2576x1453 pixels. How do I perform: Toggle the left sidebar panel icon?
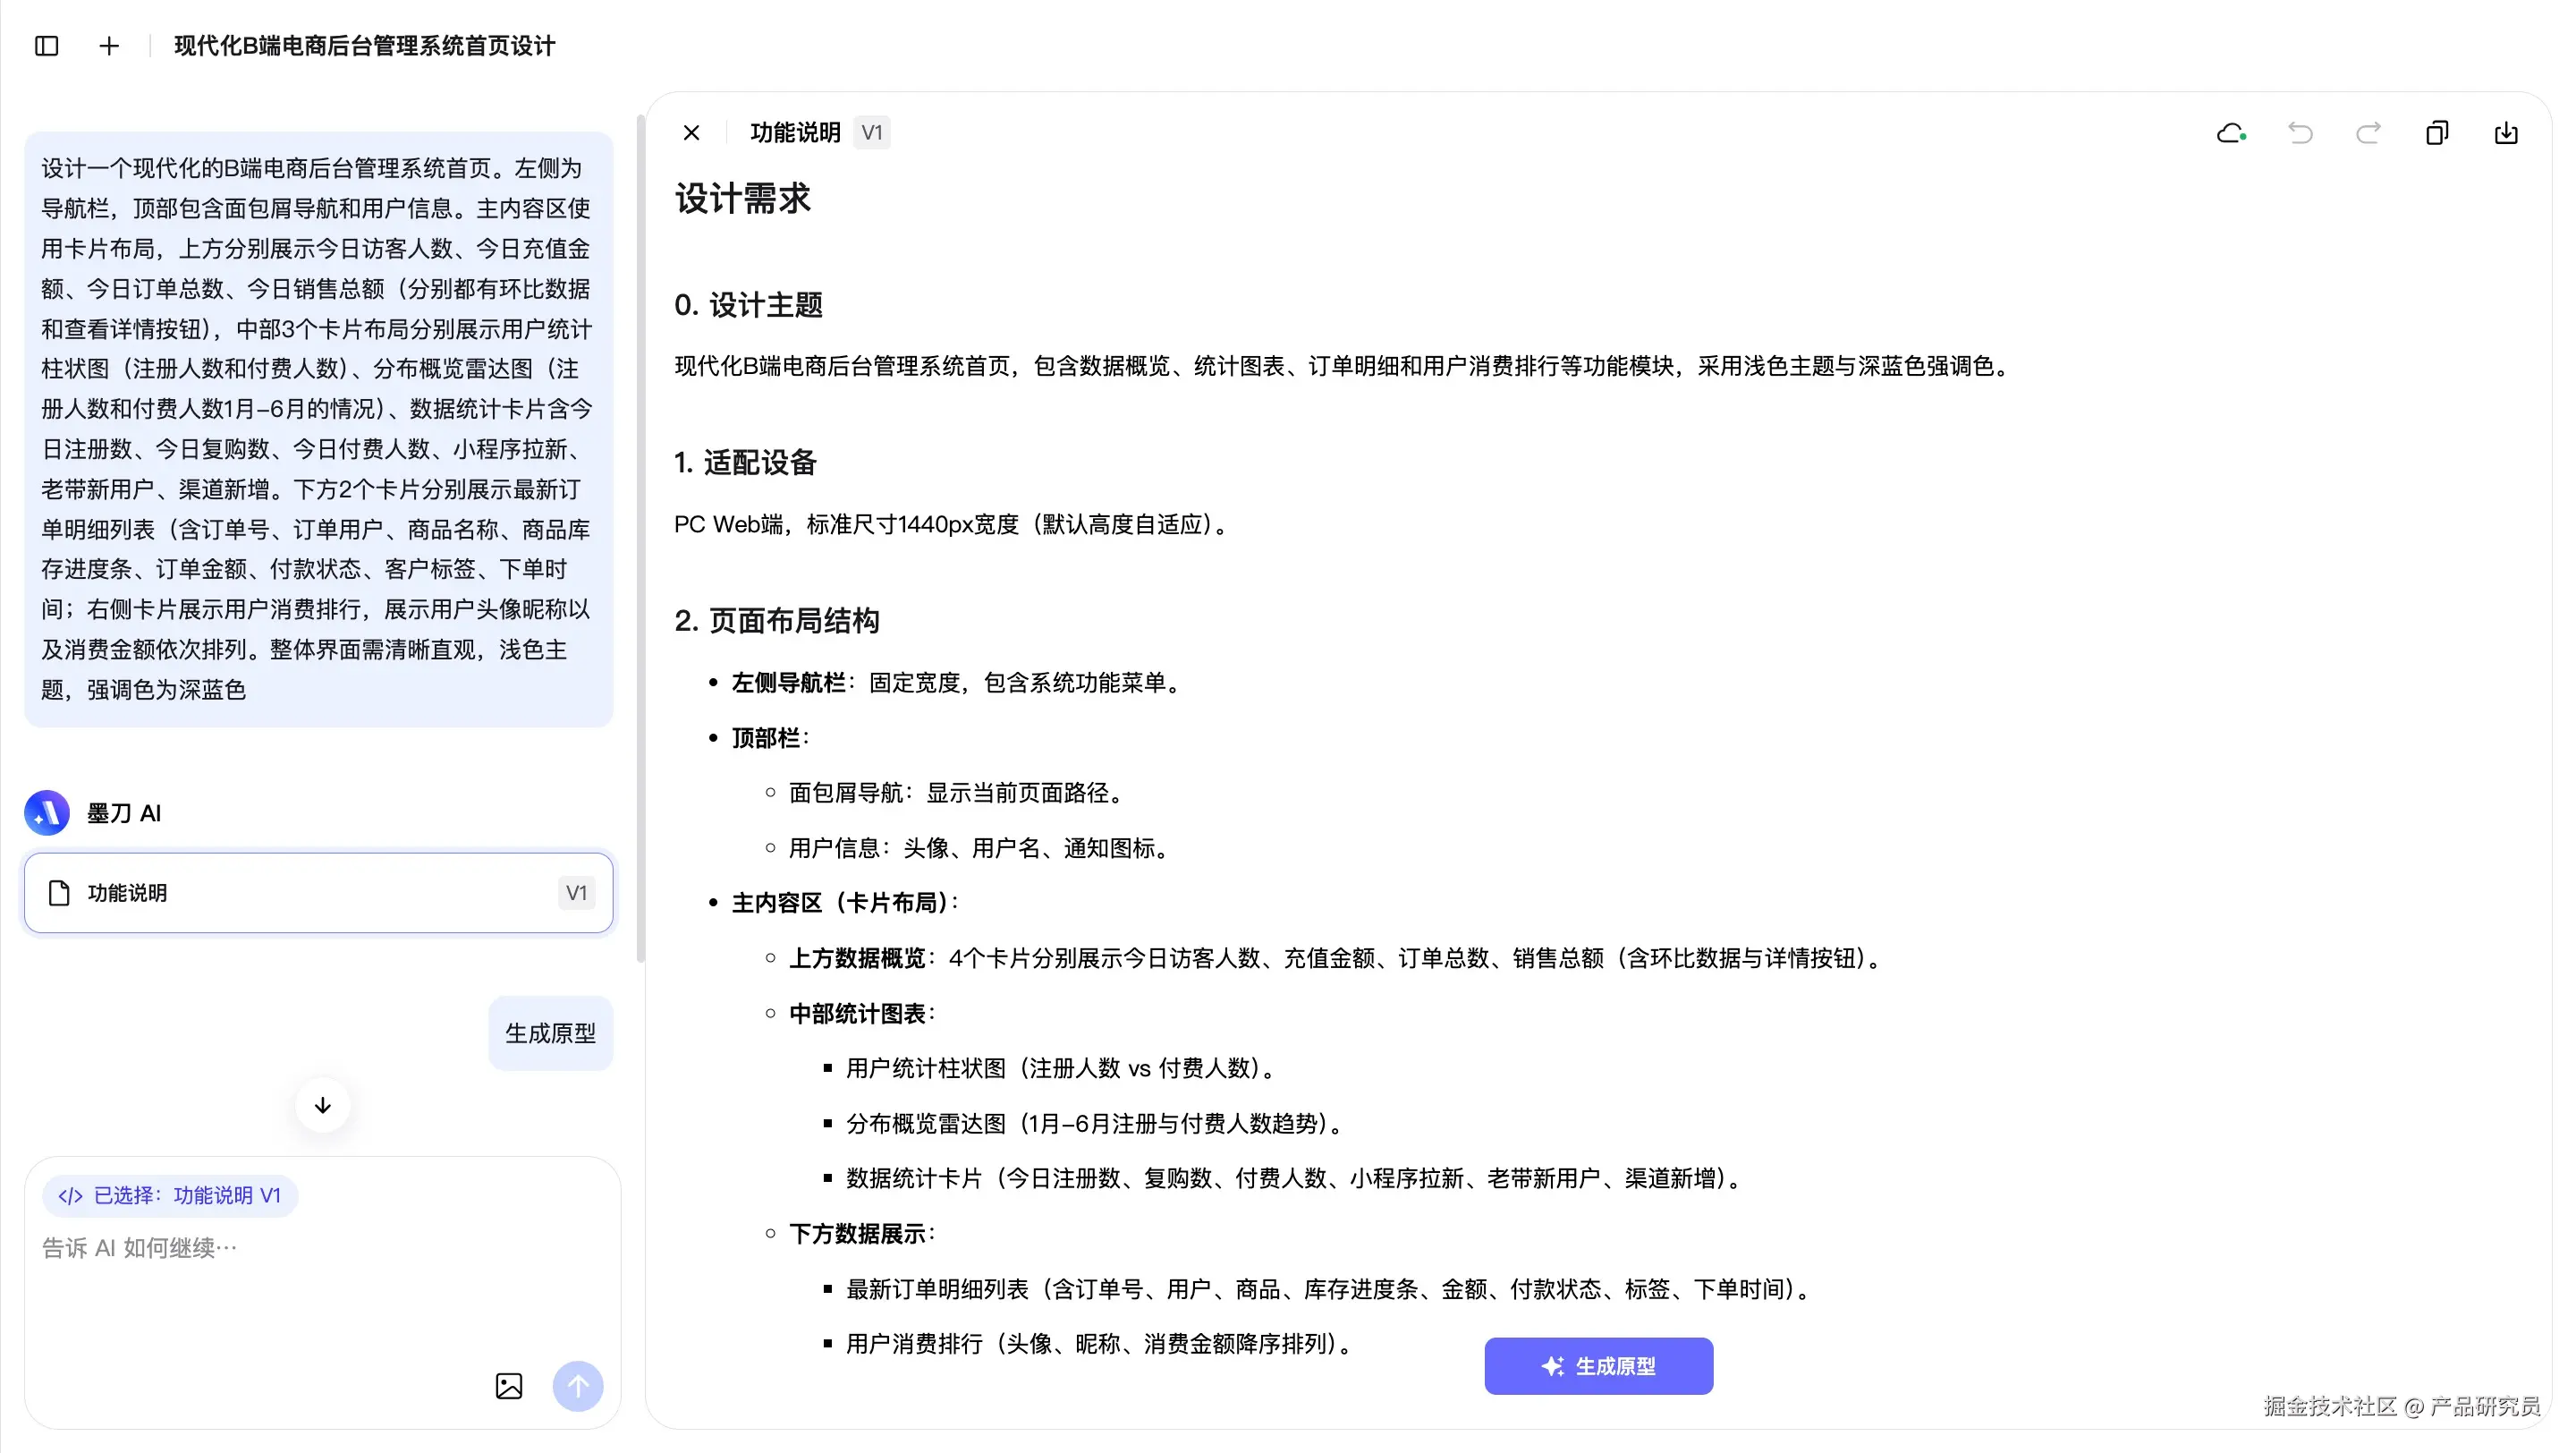pos(47,46)
